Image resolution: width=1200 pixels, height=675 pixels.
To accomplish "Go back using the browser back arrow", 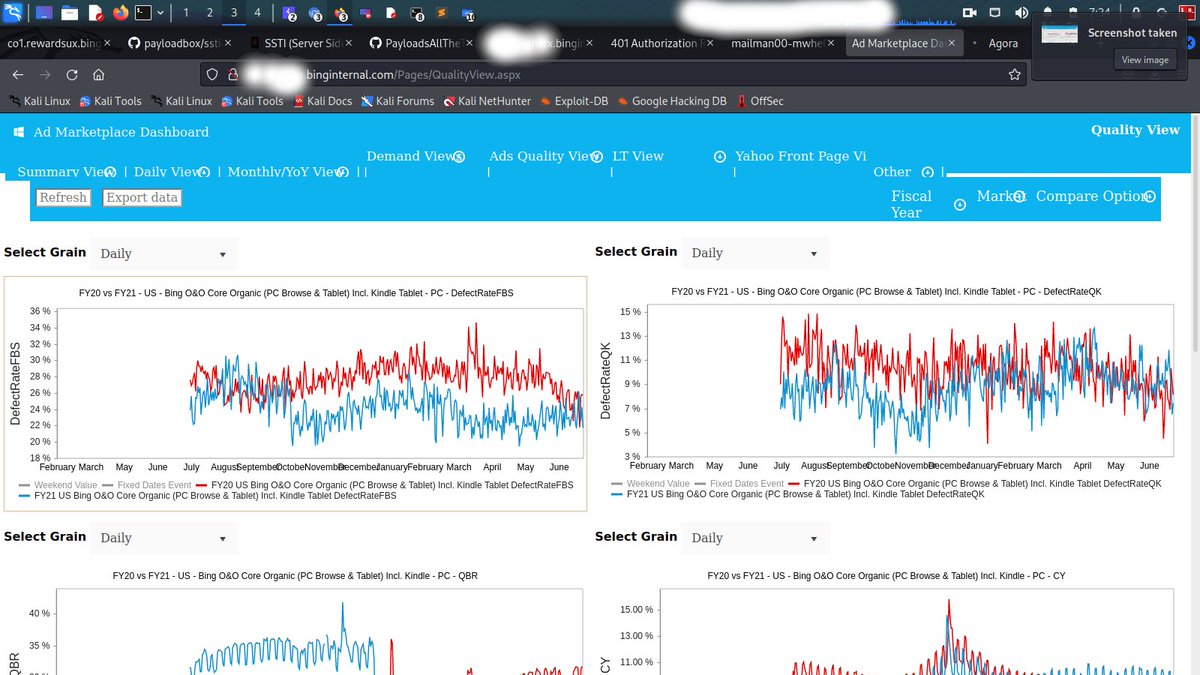I will pyautogui.click(x=19, y=74).
